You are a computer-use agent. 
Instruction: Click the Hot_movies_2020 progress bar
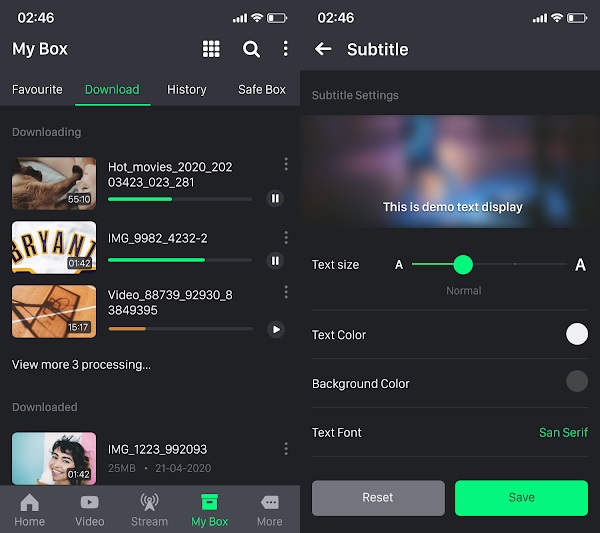[x=180, y=199]
